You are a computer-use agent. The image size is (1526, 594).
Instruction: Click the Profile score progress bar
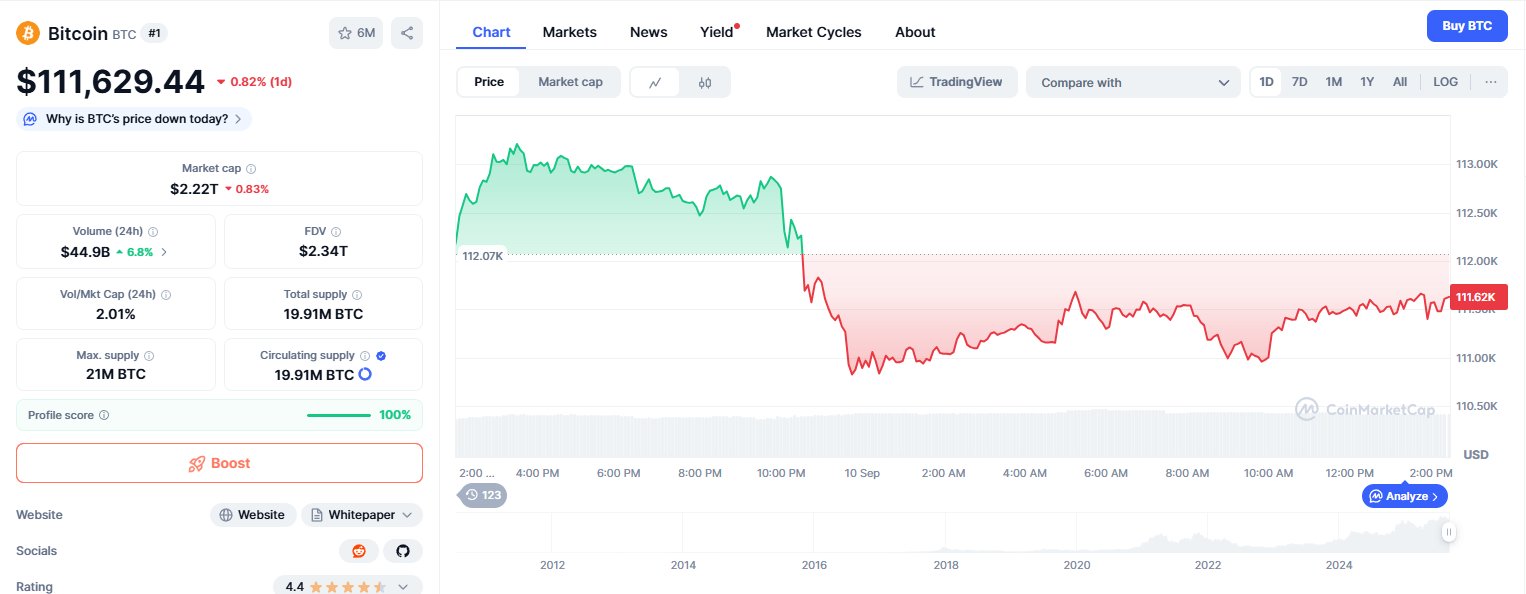pyautogui.click(x=339, y=415)
